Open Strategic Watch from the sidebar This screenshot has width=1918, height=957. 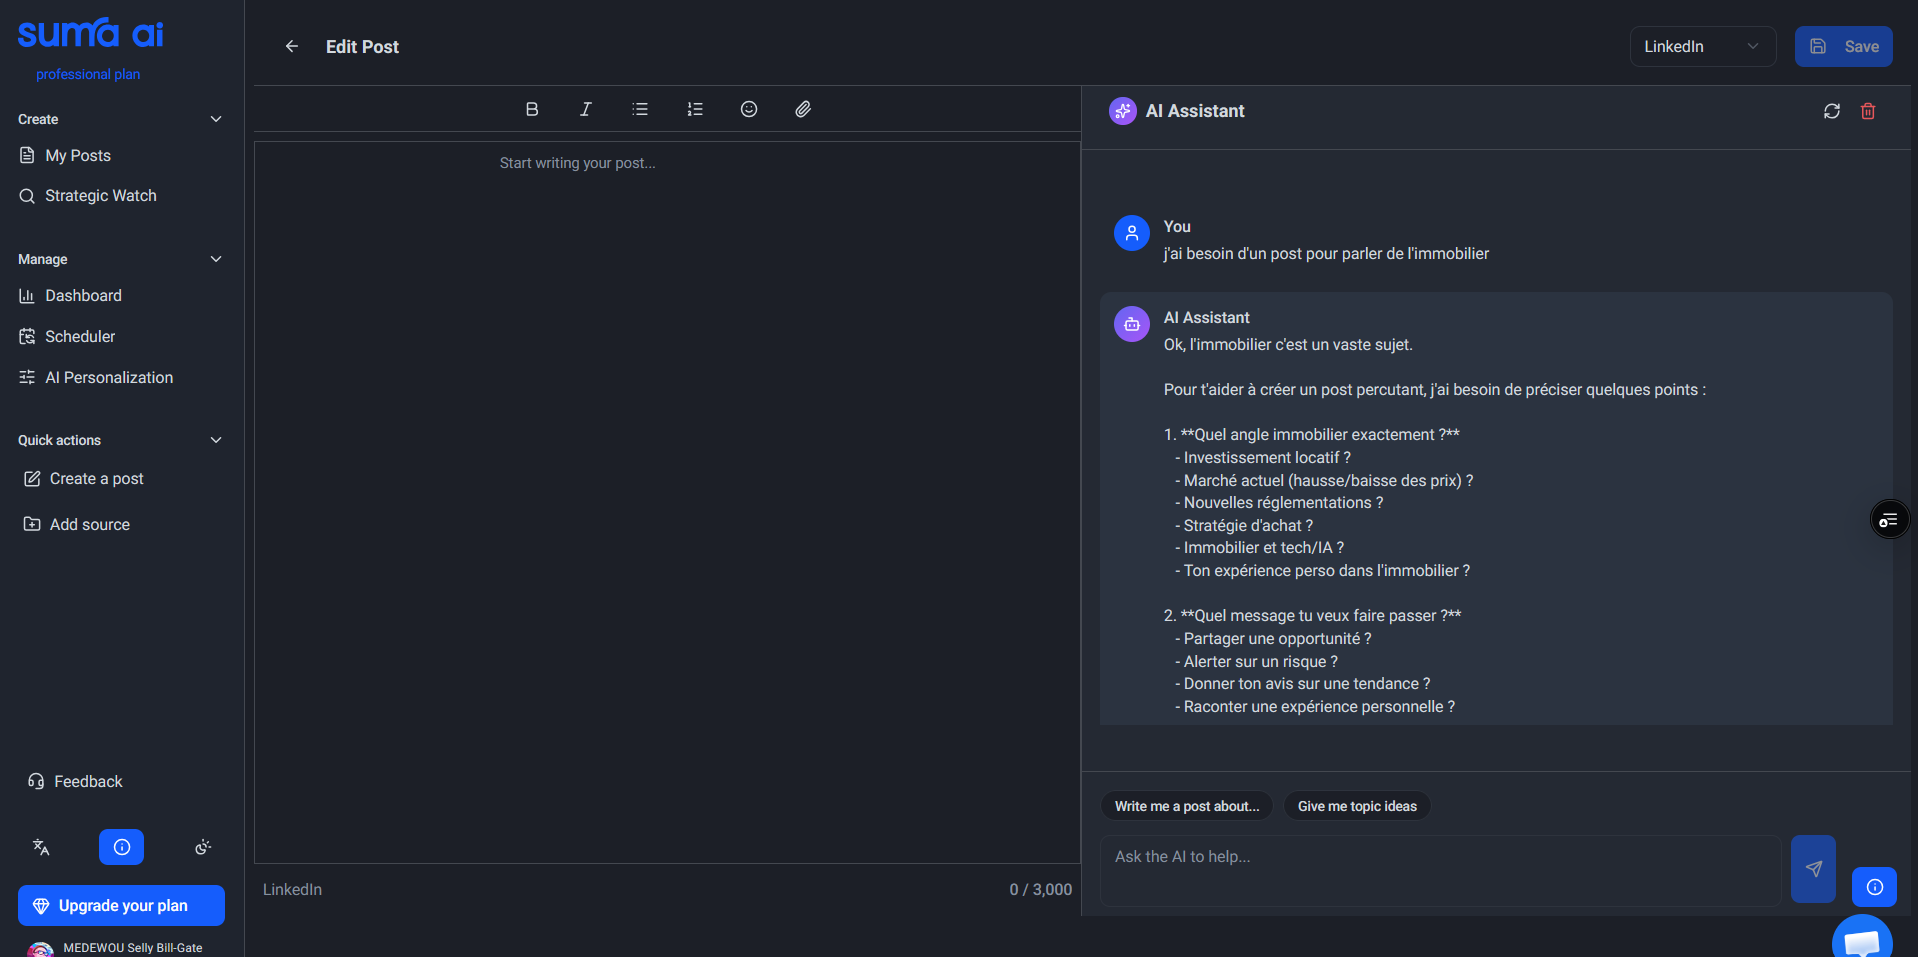pos(100,196)
